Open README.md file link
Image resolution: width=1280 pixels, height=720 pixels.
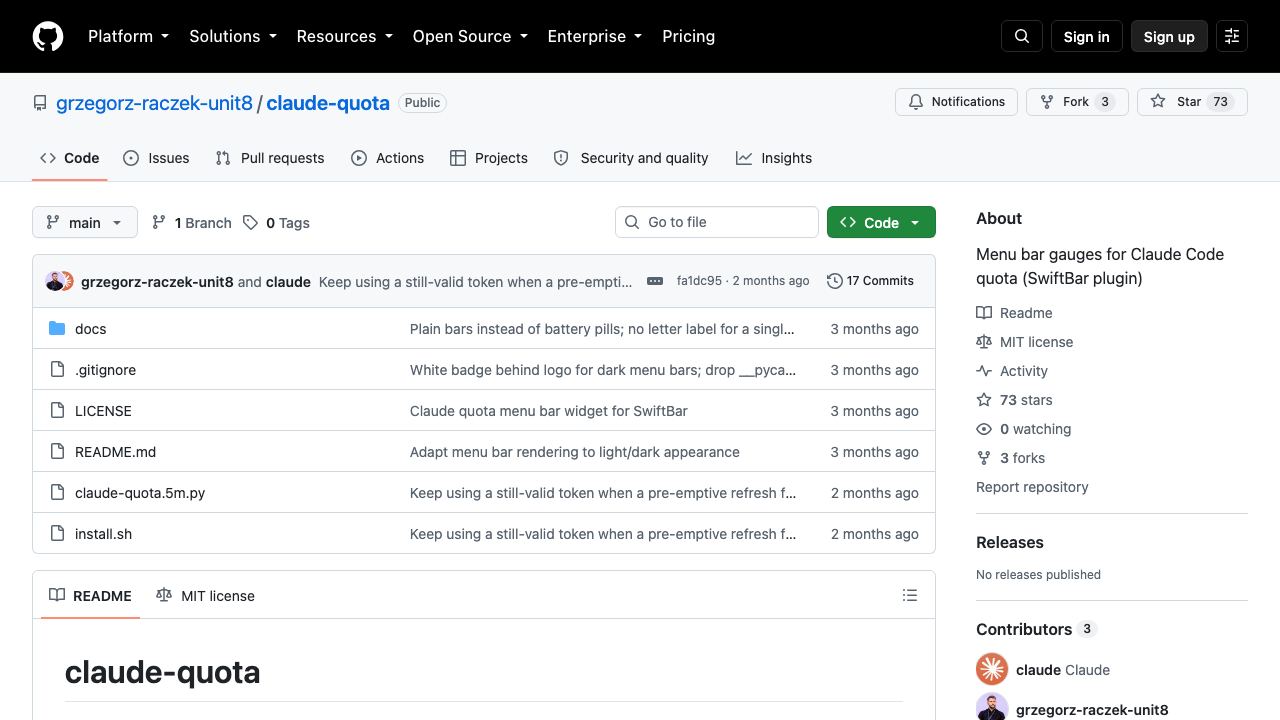(116, 452)
